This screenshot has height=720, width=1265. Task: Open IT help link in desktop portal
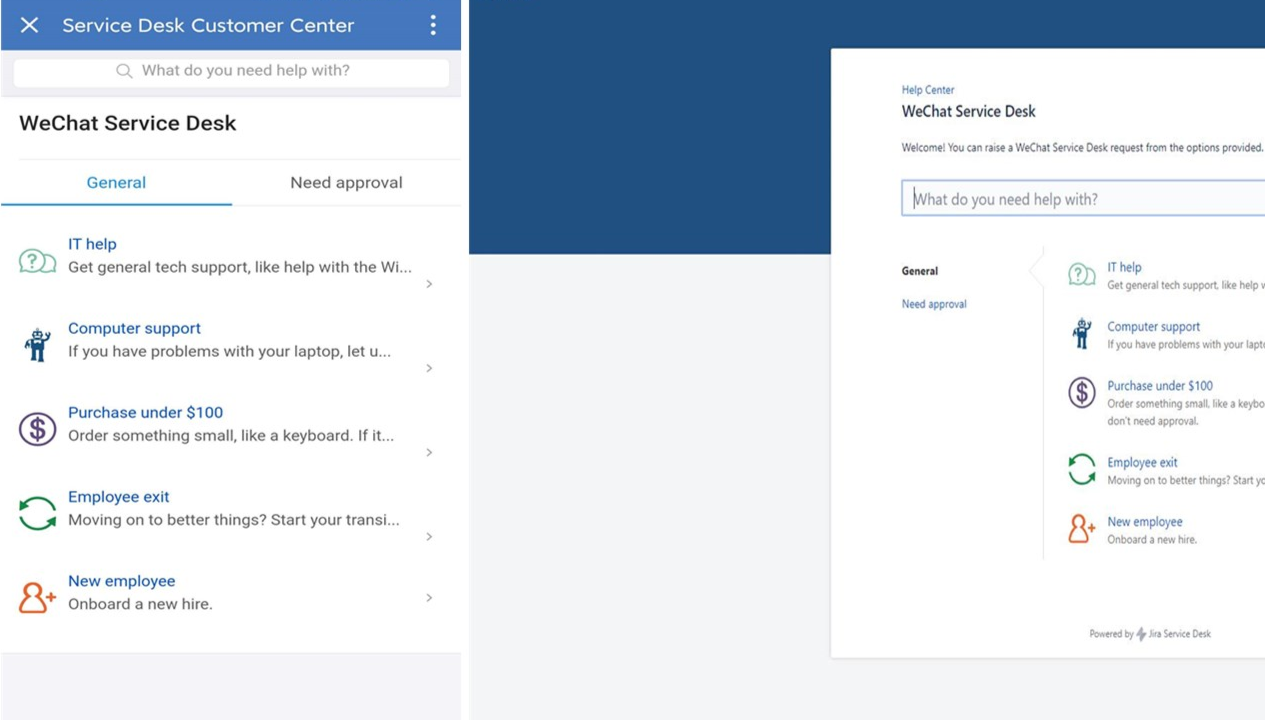[1124, 267]
